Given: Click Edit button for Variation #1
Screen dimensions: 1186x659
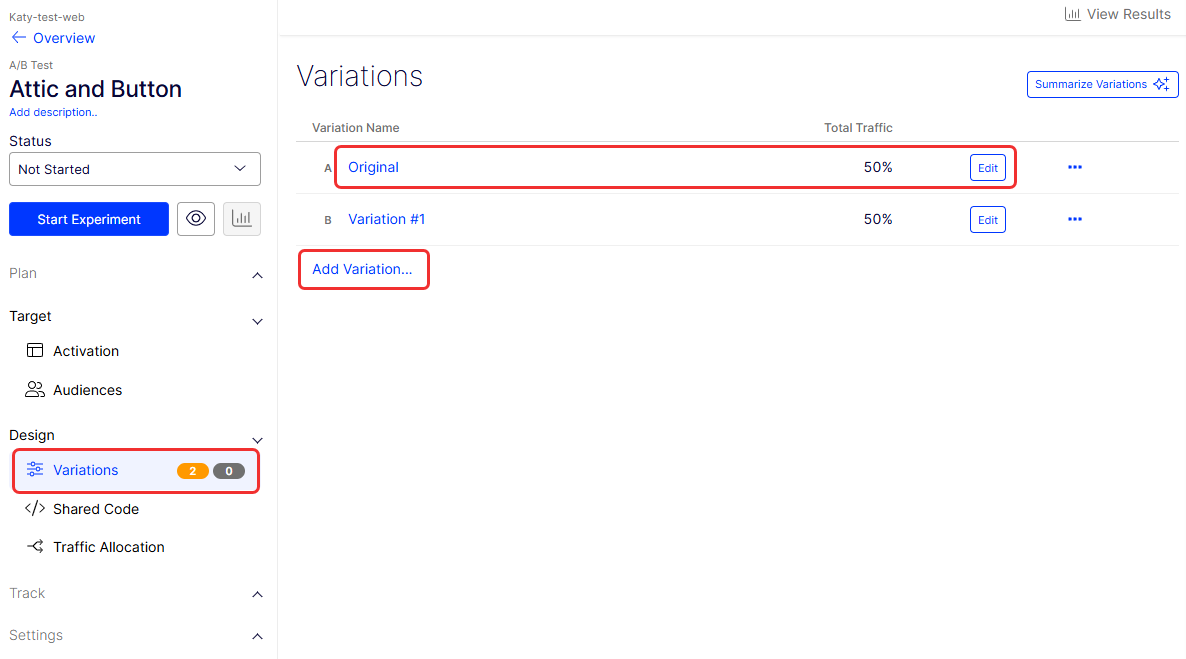Looking at the screenshot, I should point(987,220).
